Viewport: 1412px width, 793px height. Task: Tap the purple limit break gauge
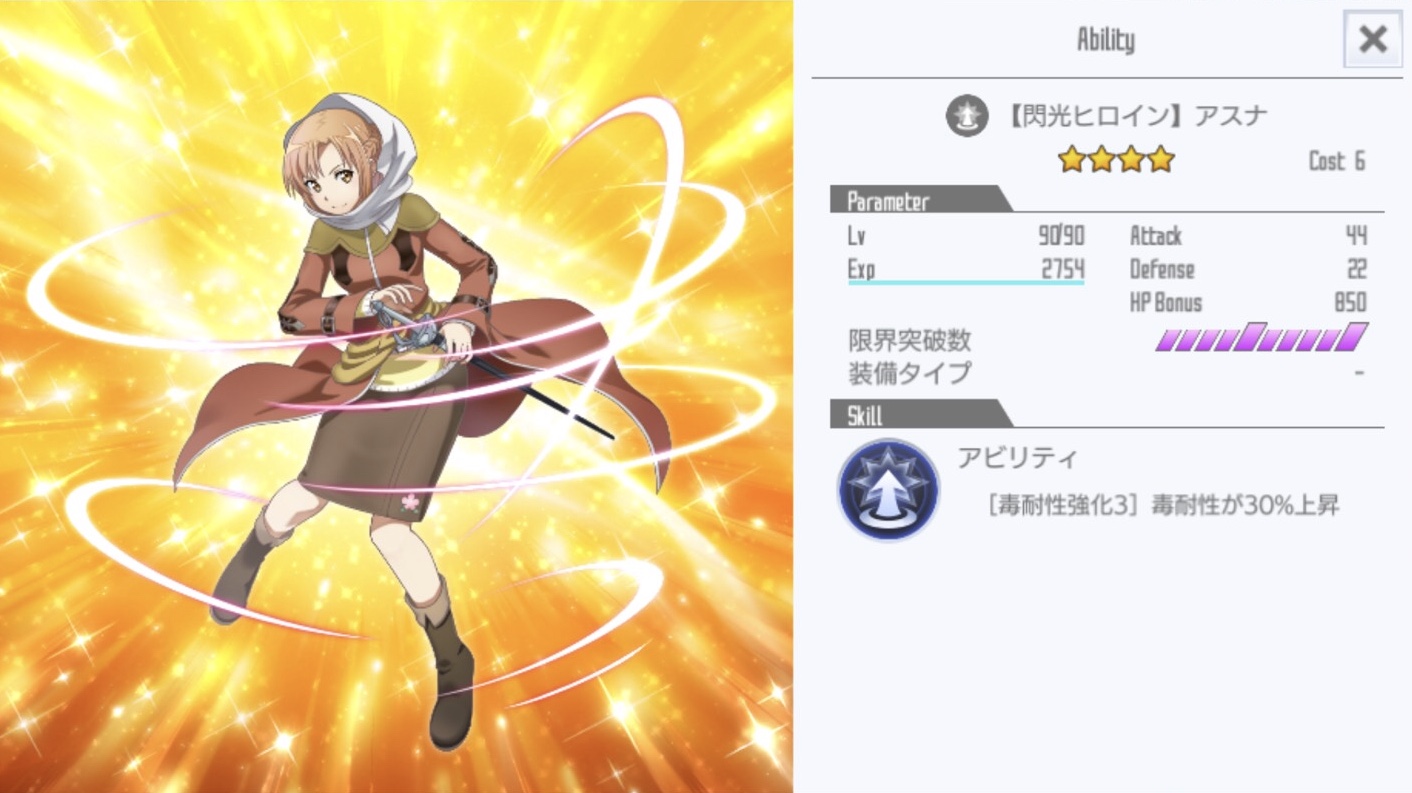pos(1262,337)
